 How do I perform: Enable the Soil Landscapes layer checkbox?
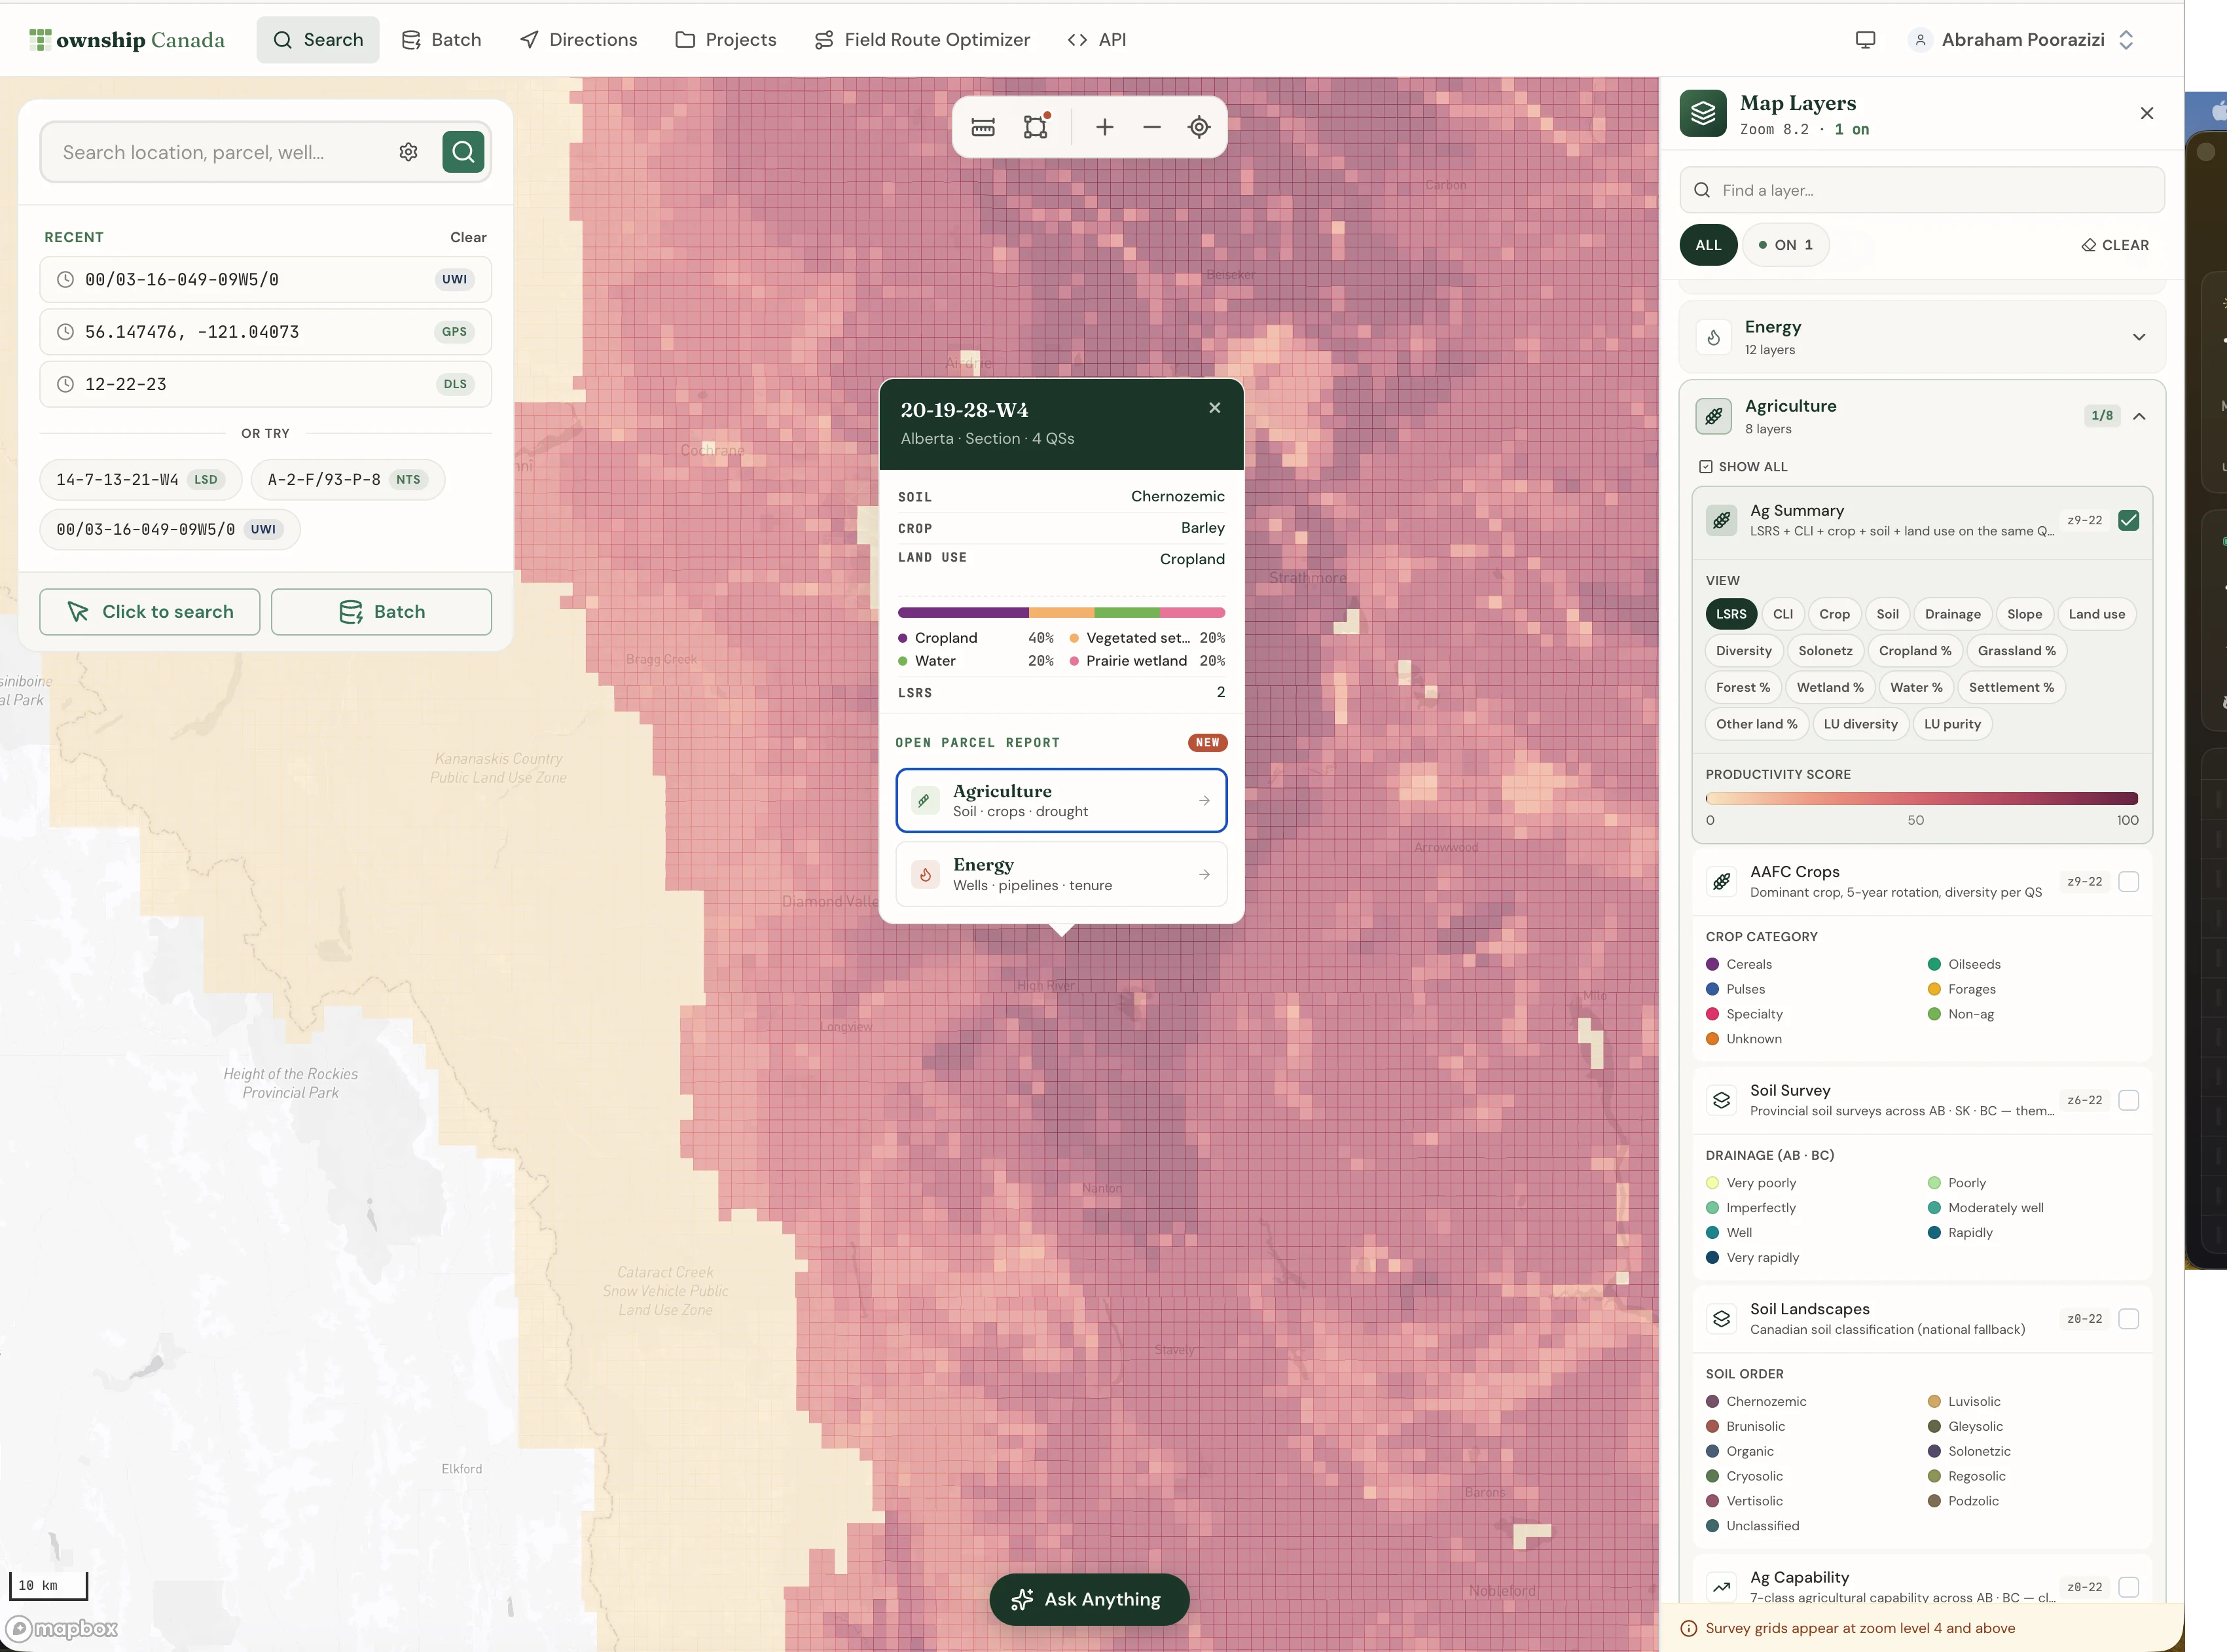pyautogui.click(x=2128, y=1319)
